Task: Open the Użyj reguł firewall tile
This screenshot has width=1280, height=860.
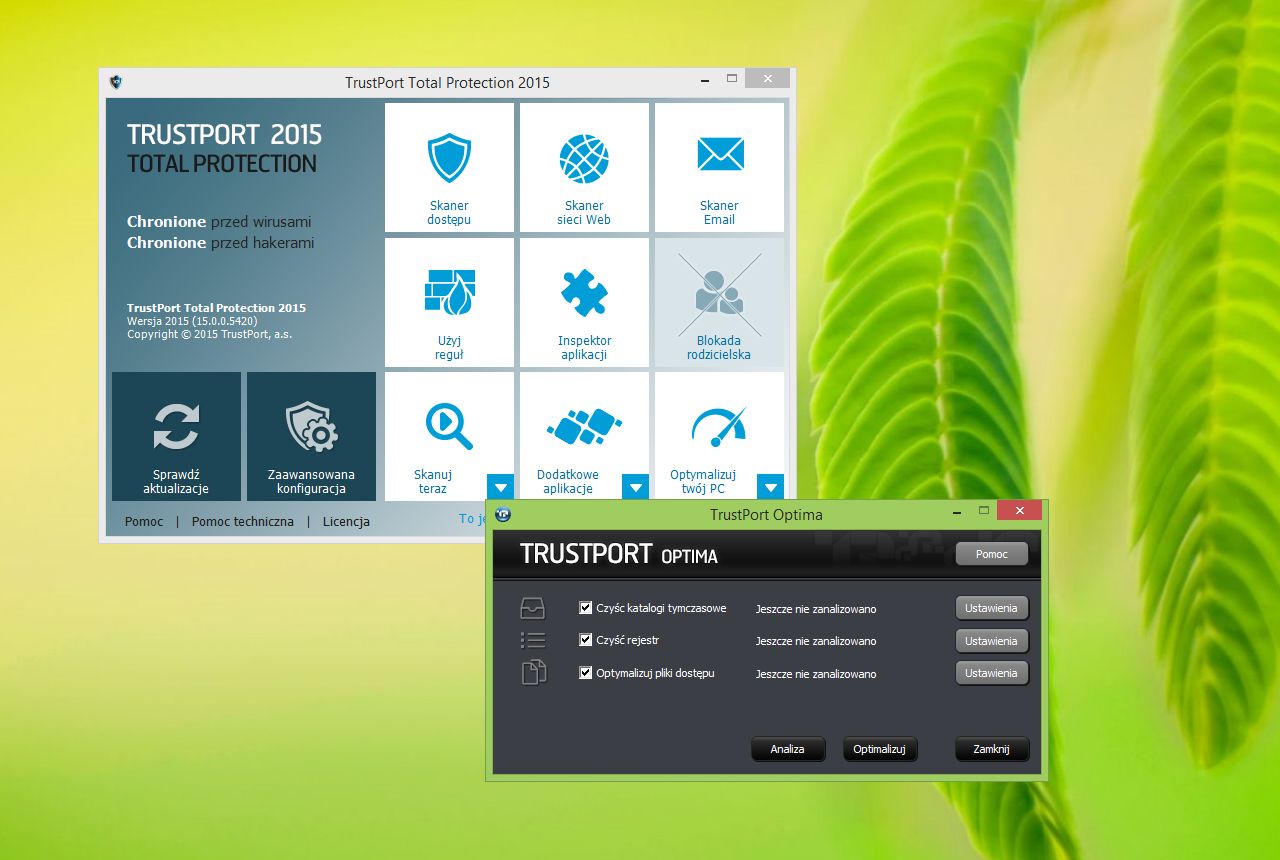Action: (x=449, y=302)
